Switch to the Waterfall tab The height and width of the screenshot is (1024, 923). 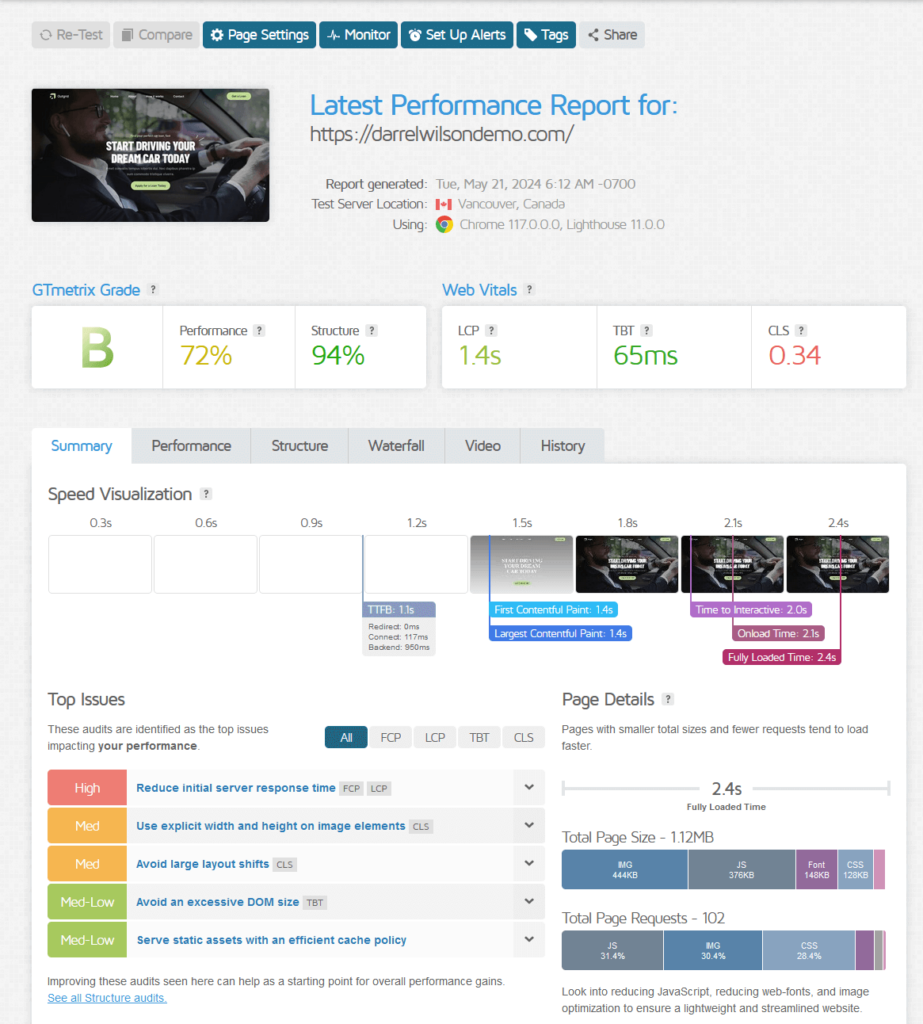pos(396,446)
